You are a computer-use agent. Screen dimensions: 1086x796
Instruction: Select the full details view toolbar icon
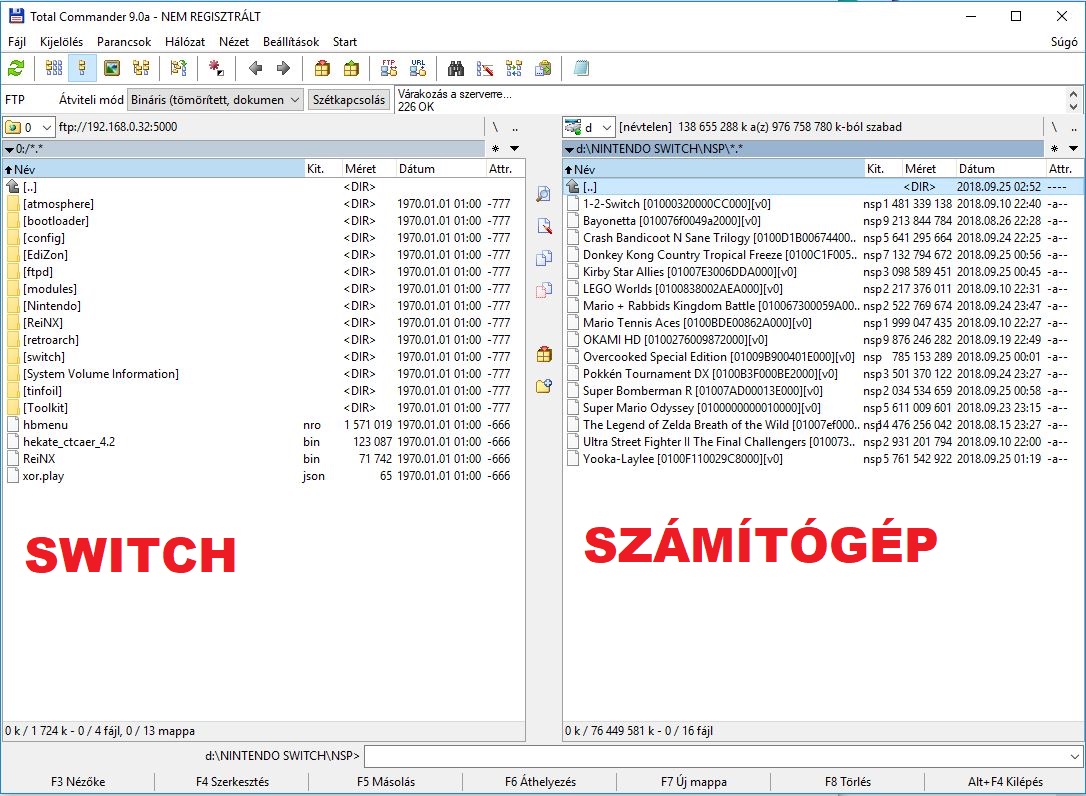click(82, 68)
